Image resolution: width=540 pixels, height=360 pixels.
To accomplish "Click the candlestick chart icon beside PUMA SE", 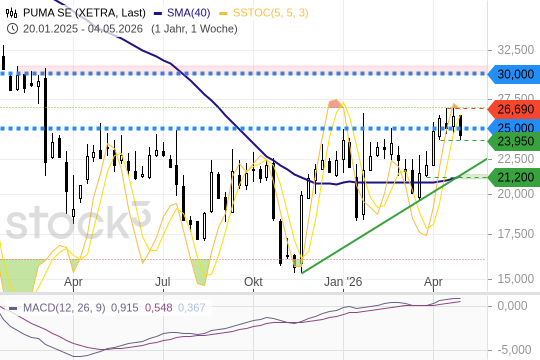I will (x=11, y=13).
